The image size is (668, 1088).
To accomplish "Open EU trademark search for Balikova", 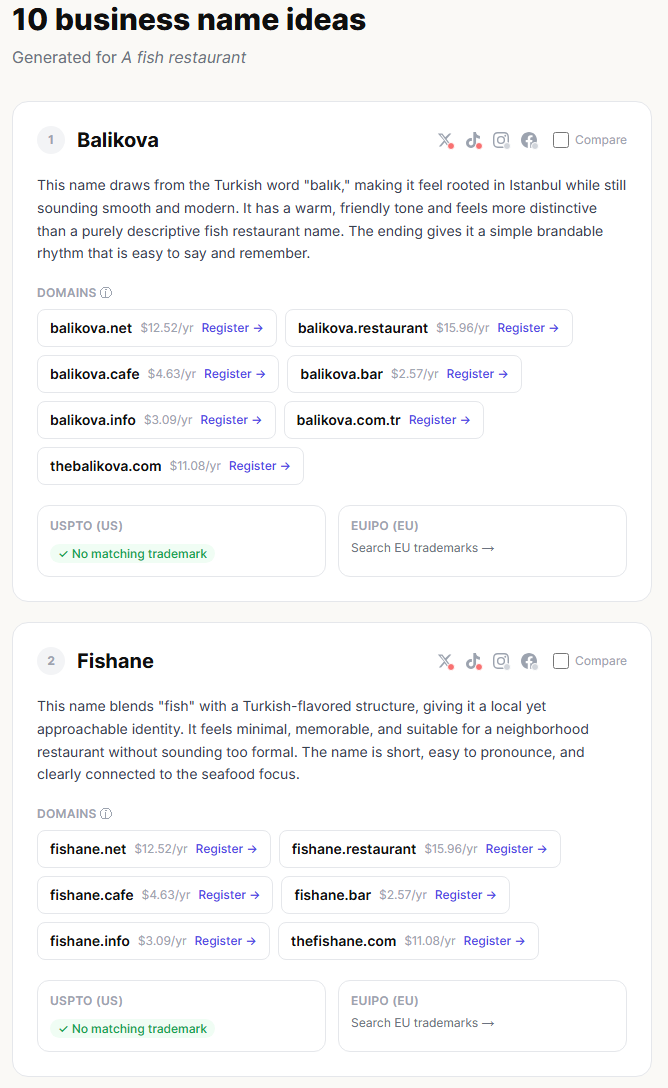I will (424, 547).
